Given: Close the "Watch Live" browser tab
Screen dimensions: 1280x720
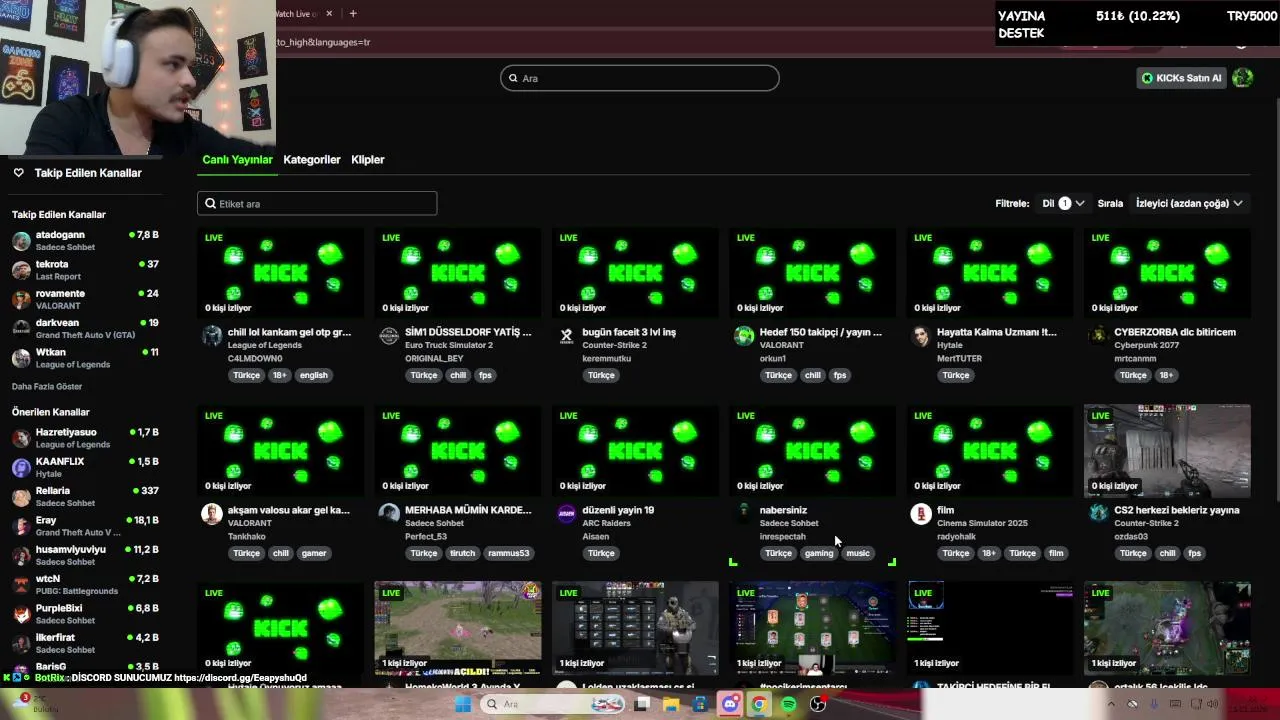Looking at the screenshot, I should click(x=330, y=13).
